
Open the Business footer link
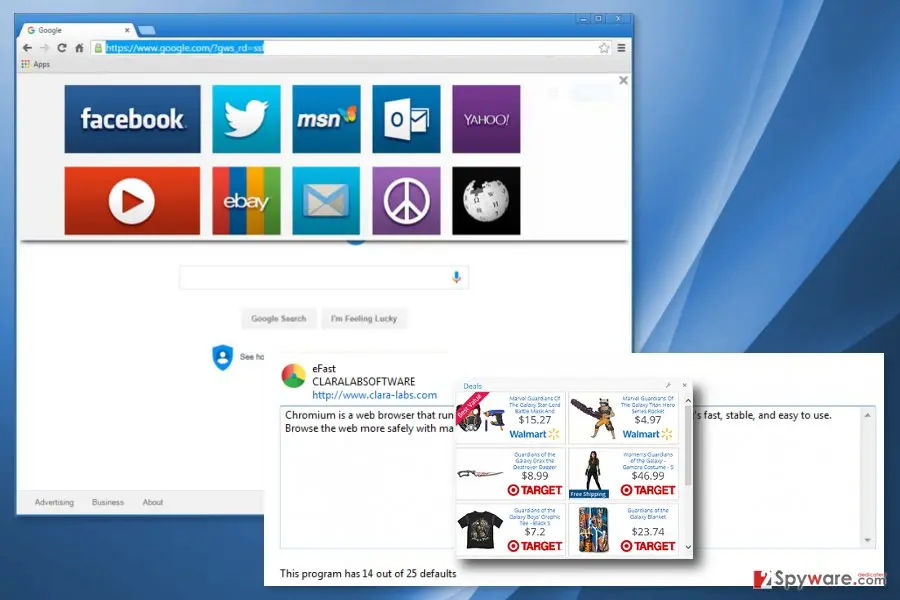coord(108,502)
